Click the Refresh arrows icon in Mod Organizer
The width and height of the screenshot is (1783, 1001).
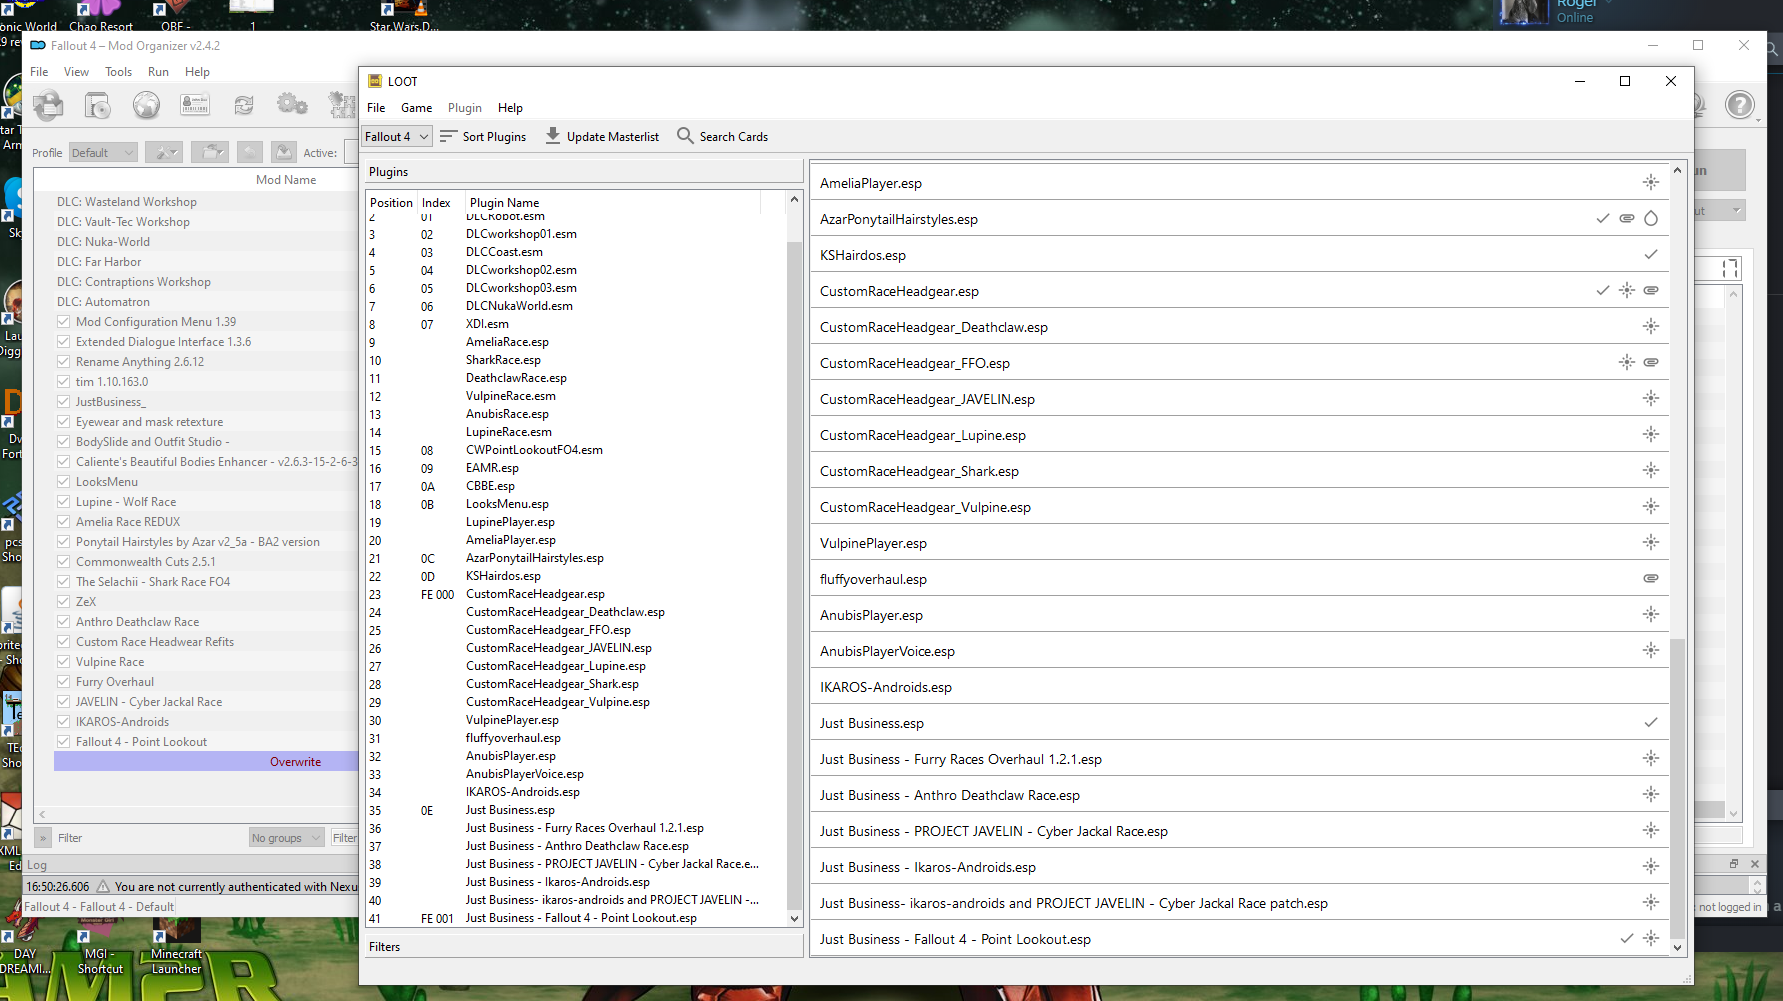244,105
